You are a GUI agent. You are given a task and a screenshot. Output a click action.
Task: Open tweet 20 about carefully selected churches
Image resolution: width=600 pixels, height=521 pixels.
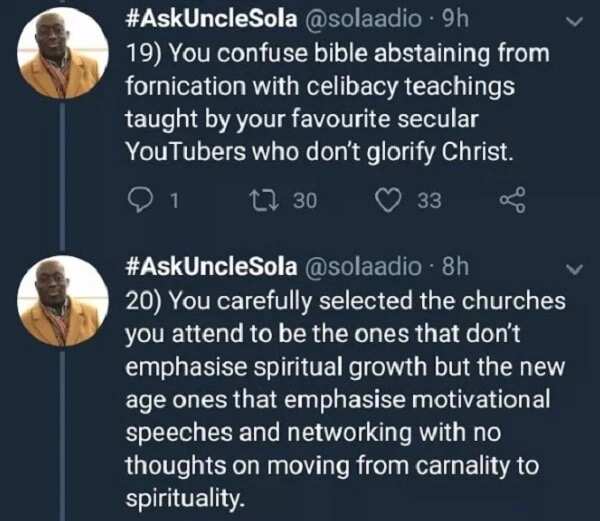click(x=345, y=399)
